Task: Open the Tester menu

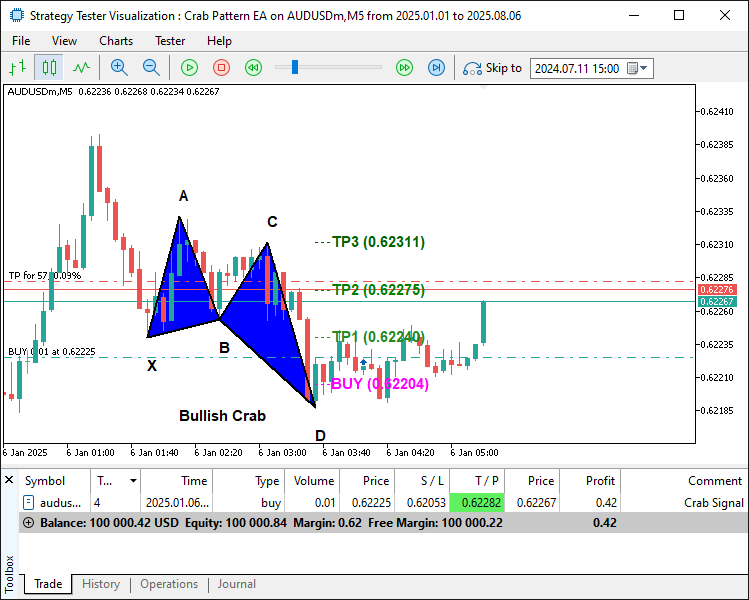Action: tap(170, 41)
